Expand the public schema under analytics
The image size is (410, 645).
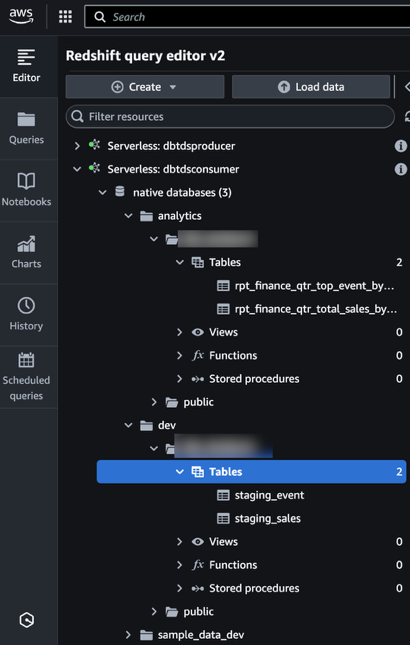coord(154,402)
